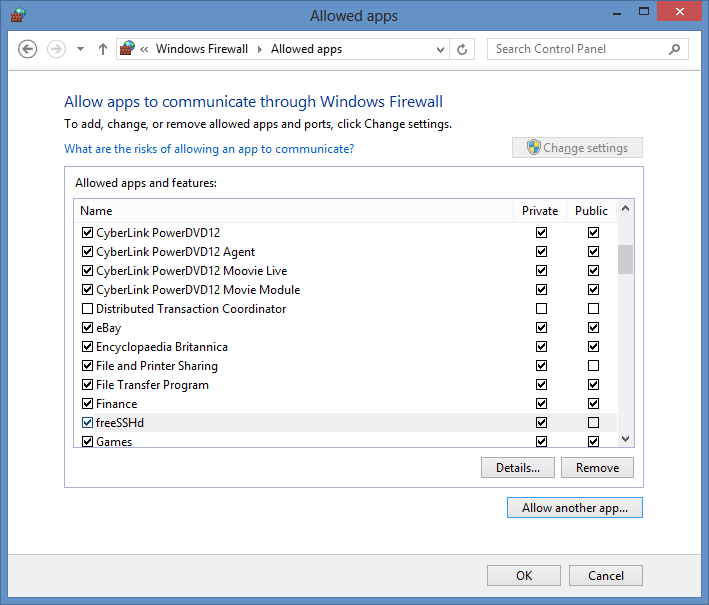Toggle CyberLink PowerDVD12 Moovie Live Public checkbox
The width and height of the screenshot is (709, 605).
593,270
